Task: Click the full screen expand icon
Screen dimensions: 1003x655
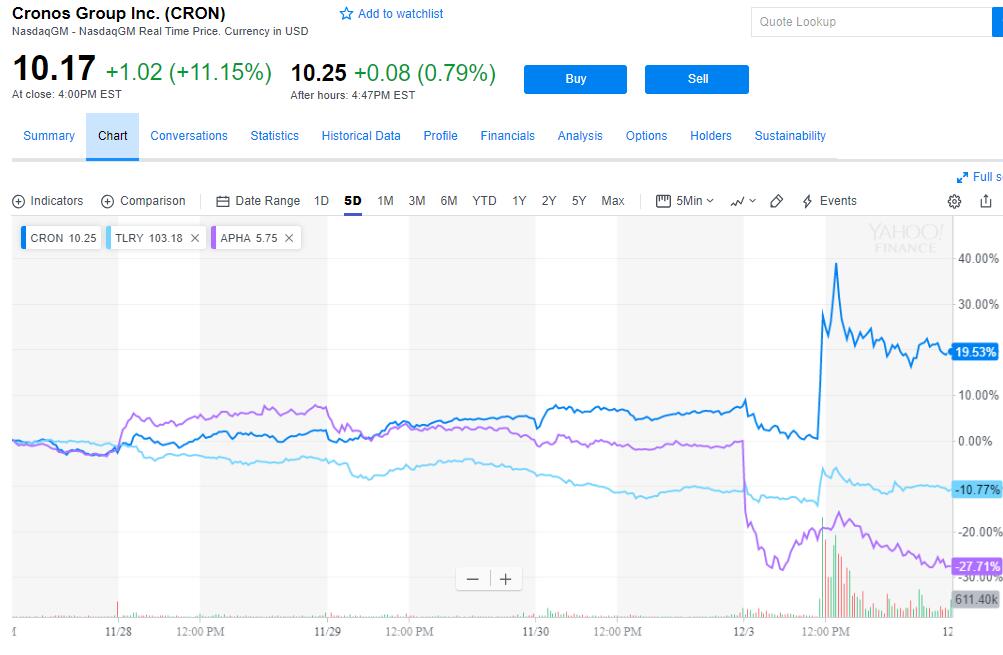Action: (x=962, y=177)
